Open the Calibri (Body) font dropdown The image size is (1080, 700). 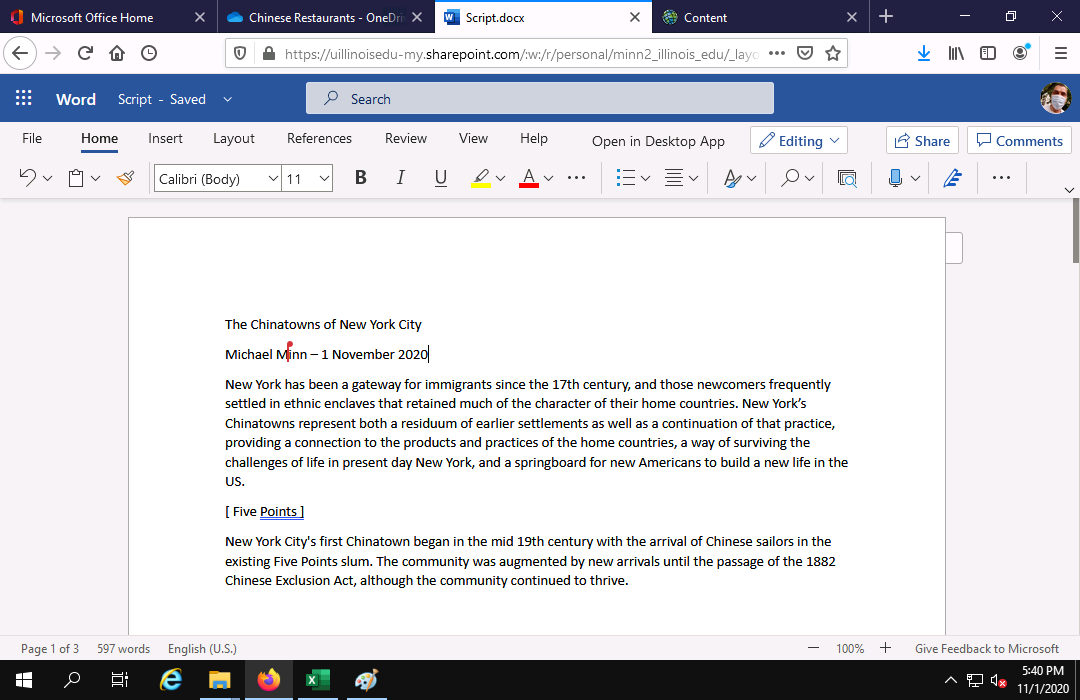tap(217, 179)
